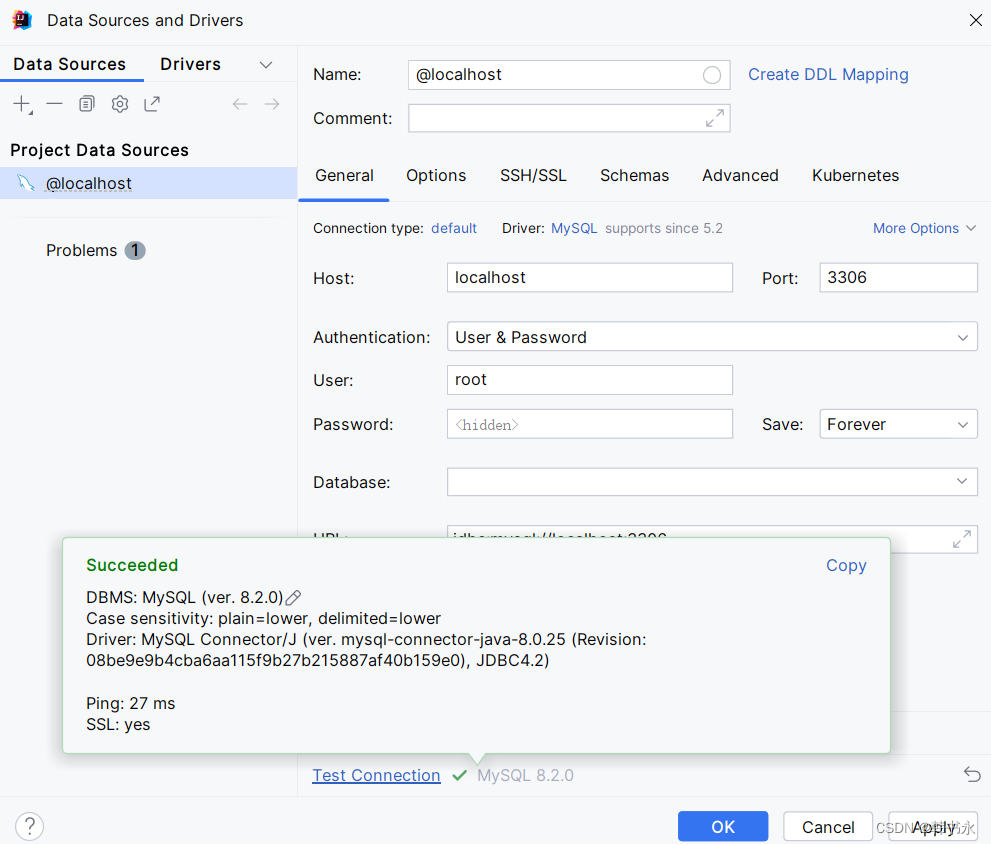The image size is (991, 844).
Task: Expand the URL field with arrows icon
Action: 962,539
